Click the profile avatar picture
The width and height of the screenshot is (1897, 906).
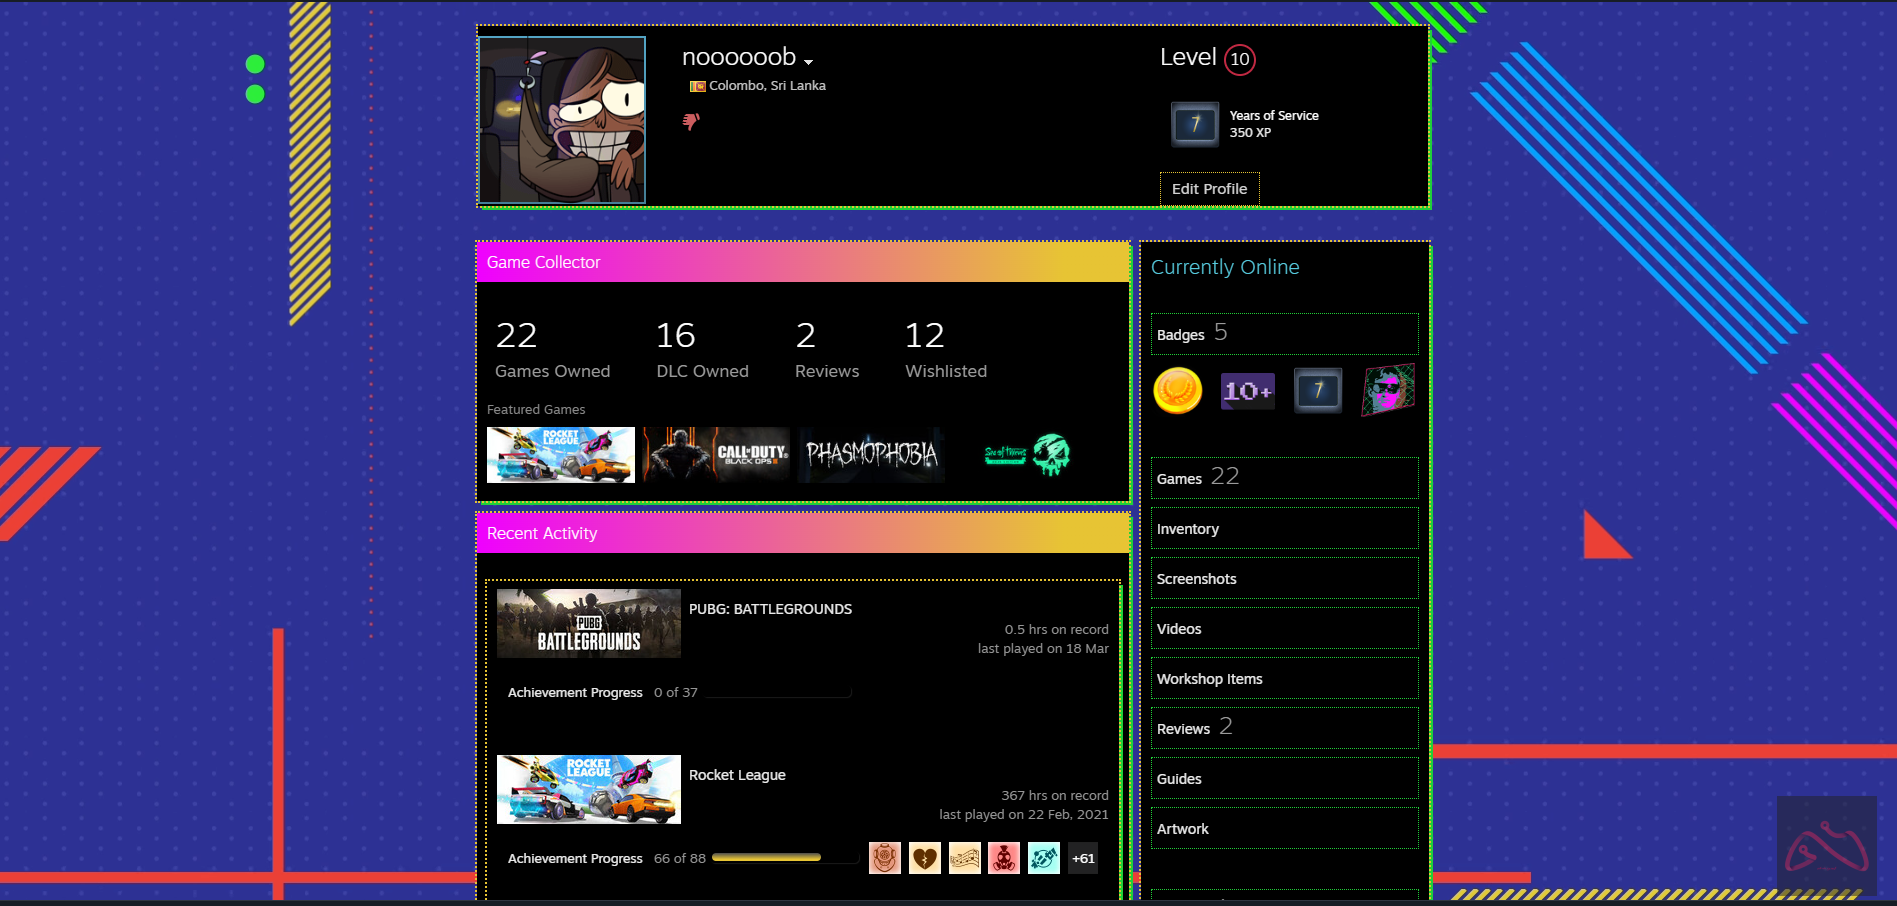coord(562,120)
